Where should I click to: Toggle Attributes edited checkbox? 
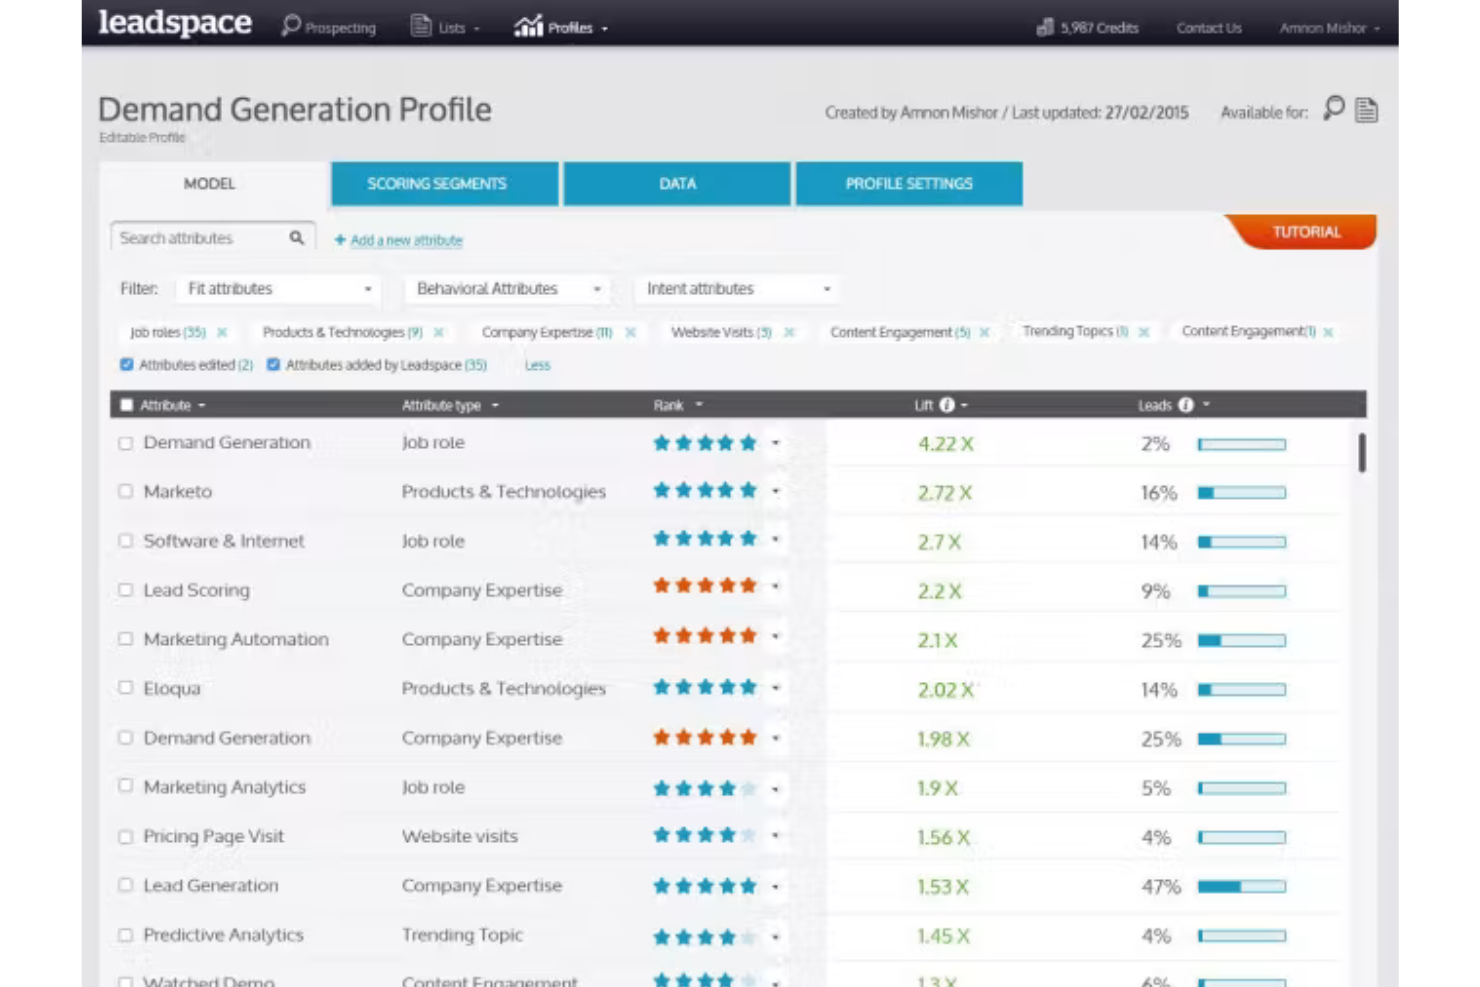126,365
